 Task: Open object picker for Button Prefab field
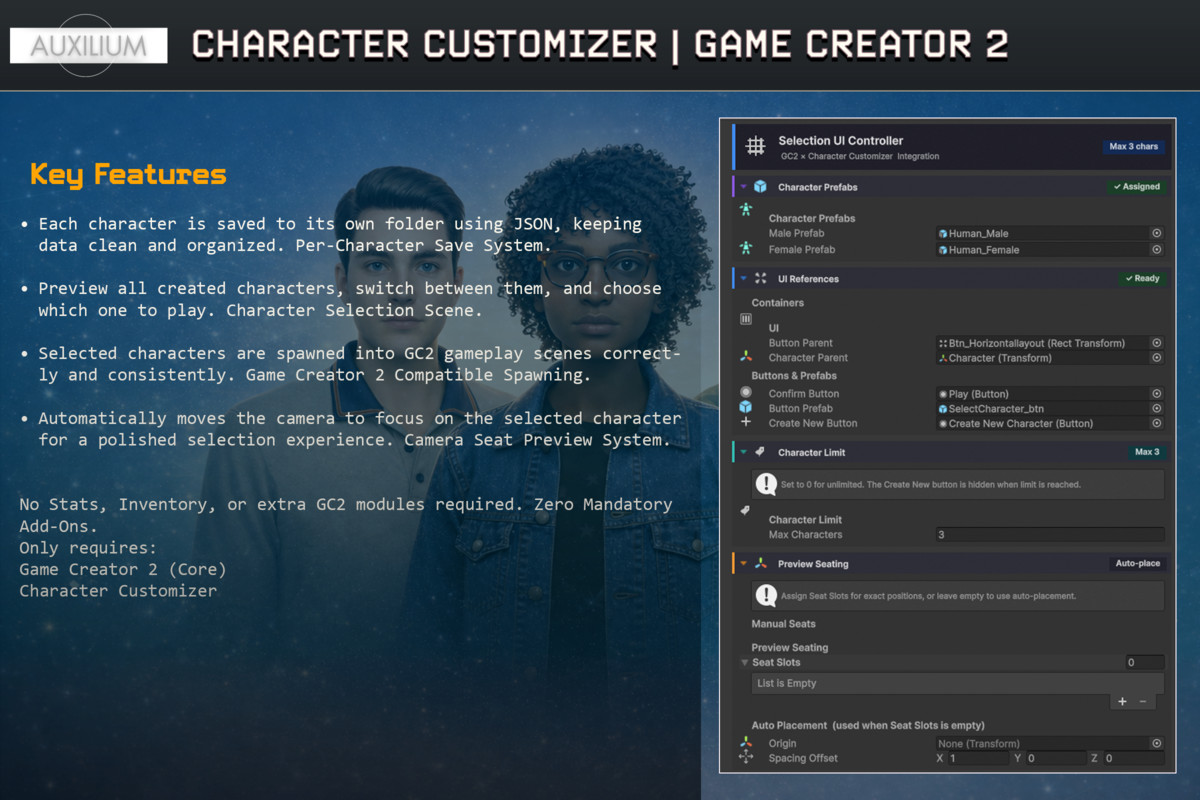click(1157, 409)
